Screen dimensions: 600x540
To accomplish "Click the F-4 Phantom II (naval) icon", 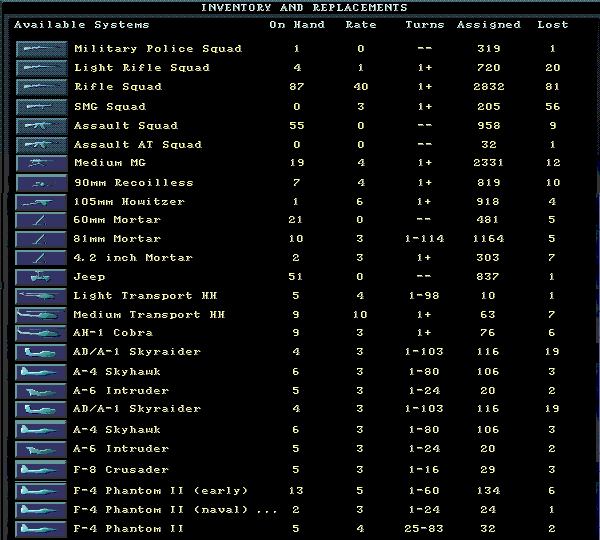I will pos(41,510).
